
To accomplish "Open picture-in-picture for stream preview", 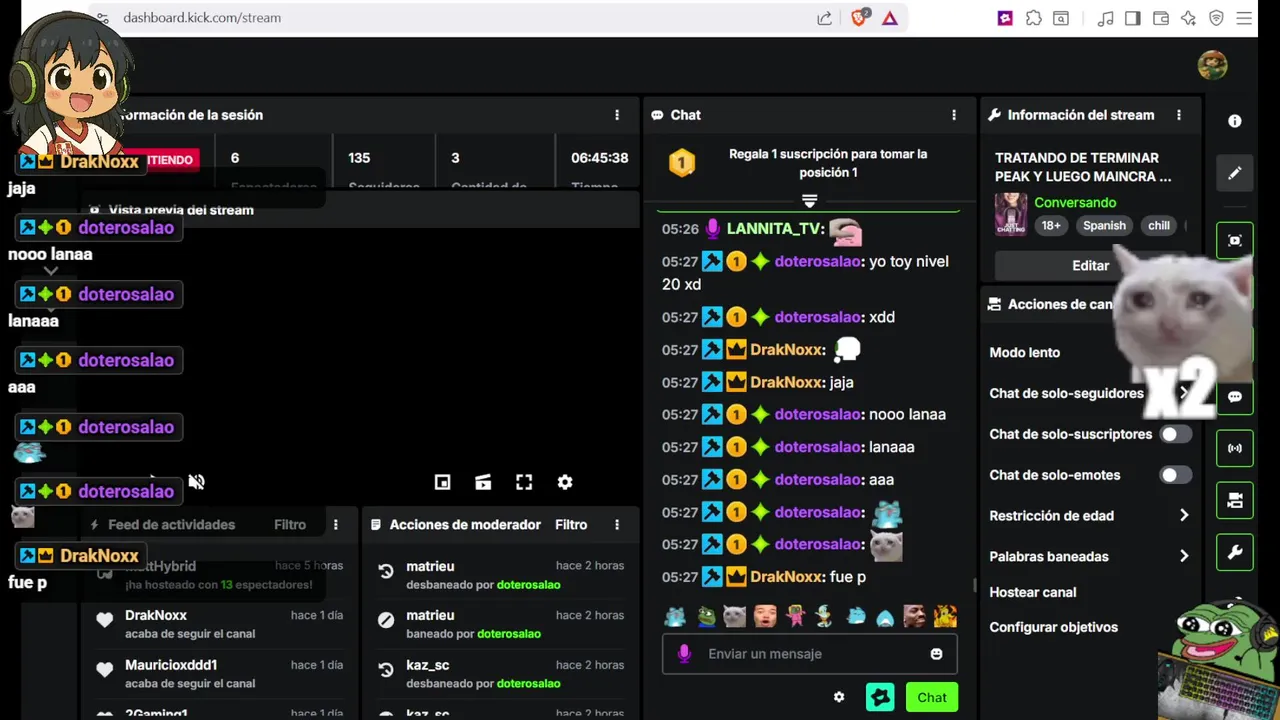I will tap(443, 482).
